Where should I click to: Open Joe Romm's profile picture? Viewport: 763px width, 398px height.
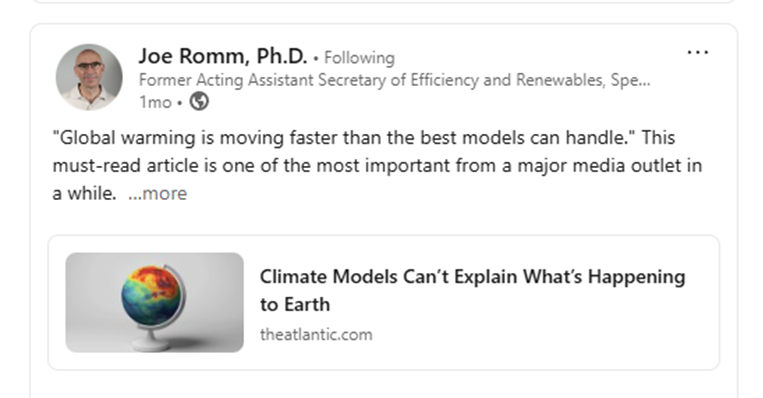(x=89, y=77)
